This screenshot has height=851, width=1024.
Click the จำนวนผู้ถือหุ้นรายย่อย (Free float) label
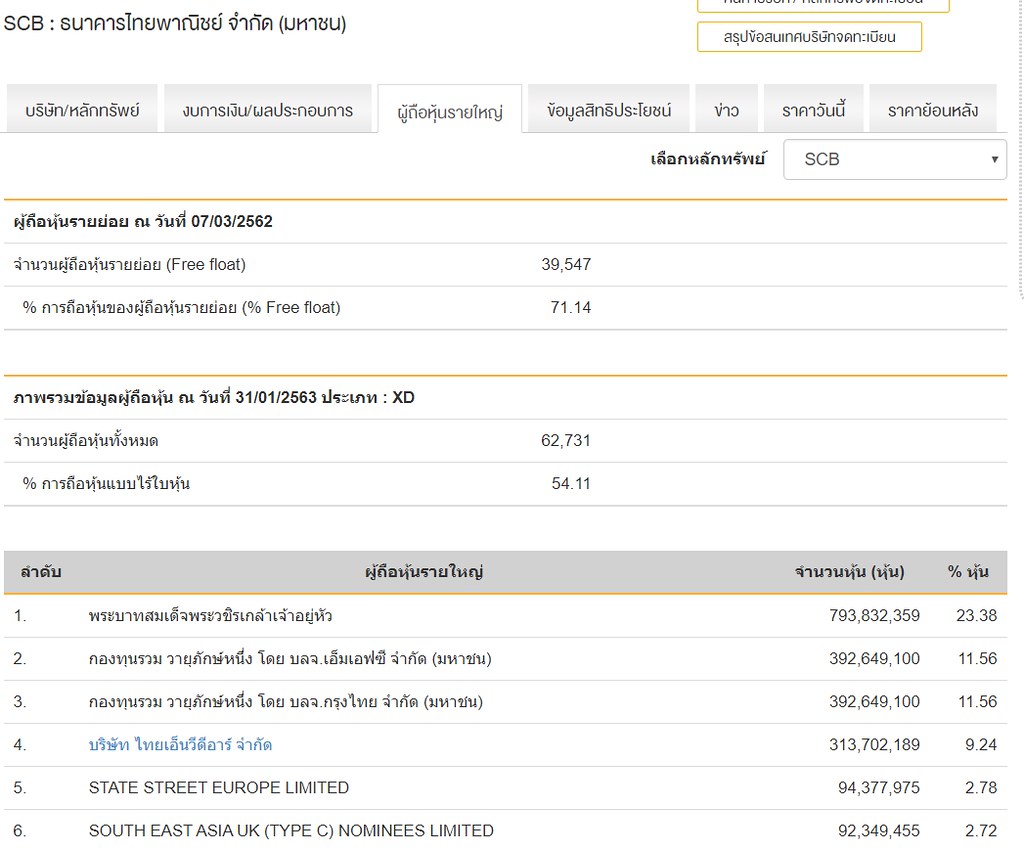129,265
